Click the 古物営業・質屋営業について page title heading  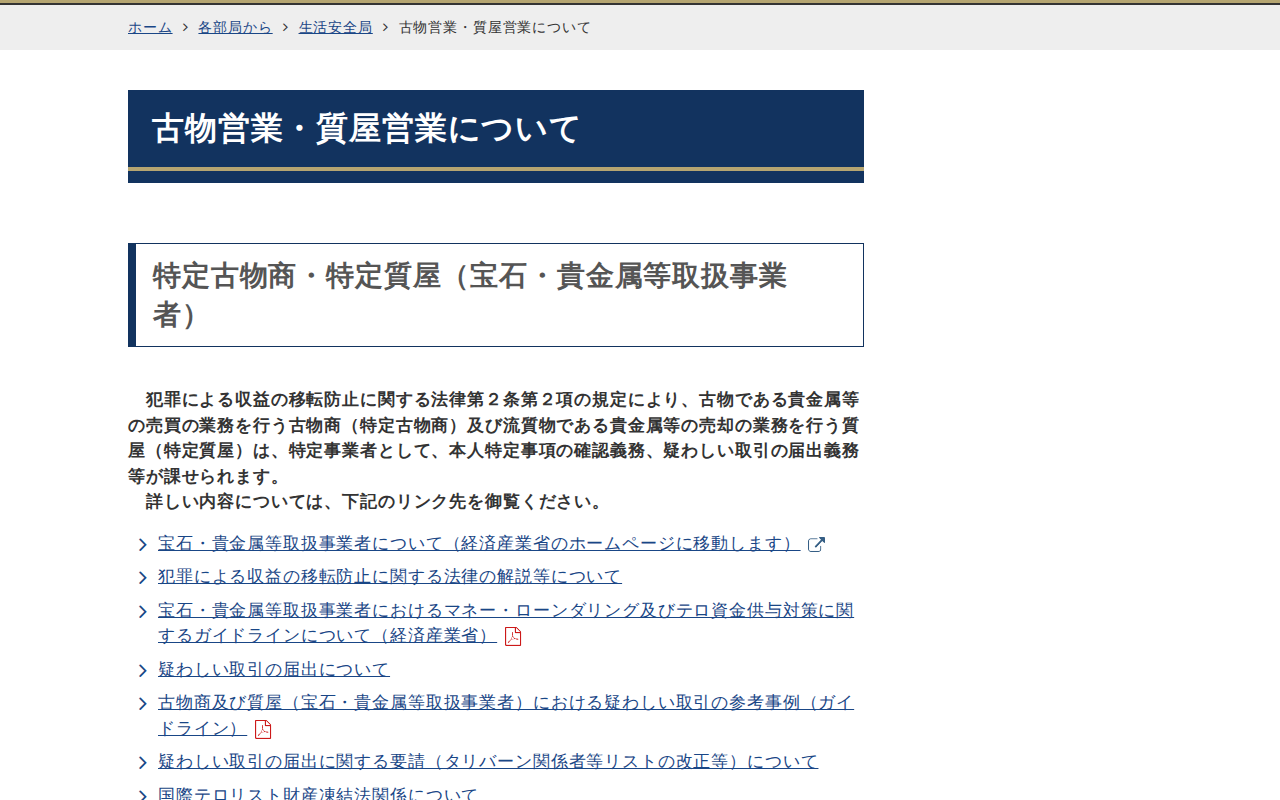coord(496,136)
